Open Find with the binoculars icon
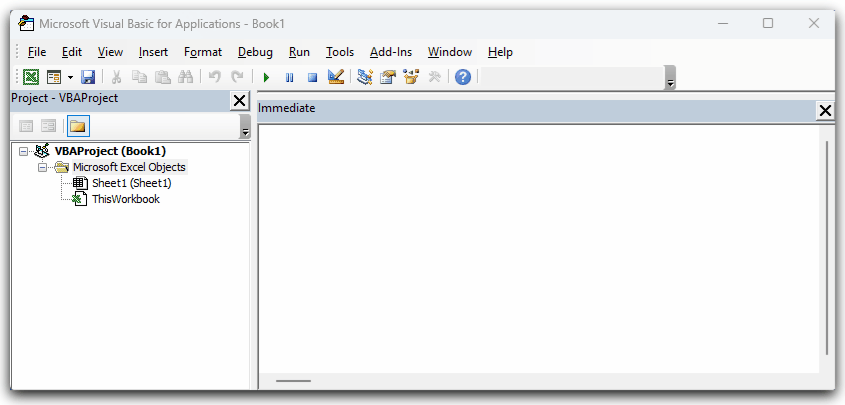The height and width of the screenshot is (405, 845). tap(185, 78)
